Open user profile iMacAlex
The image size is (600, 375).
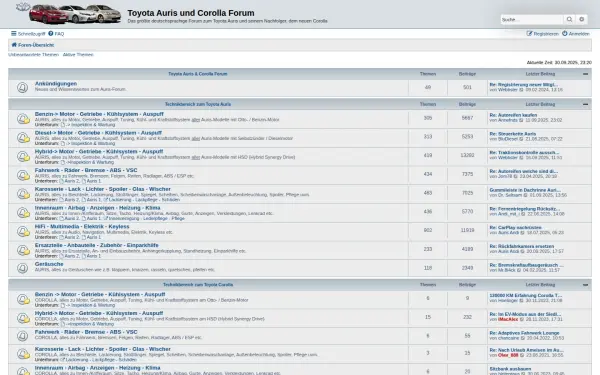(x=508, y=319)
